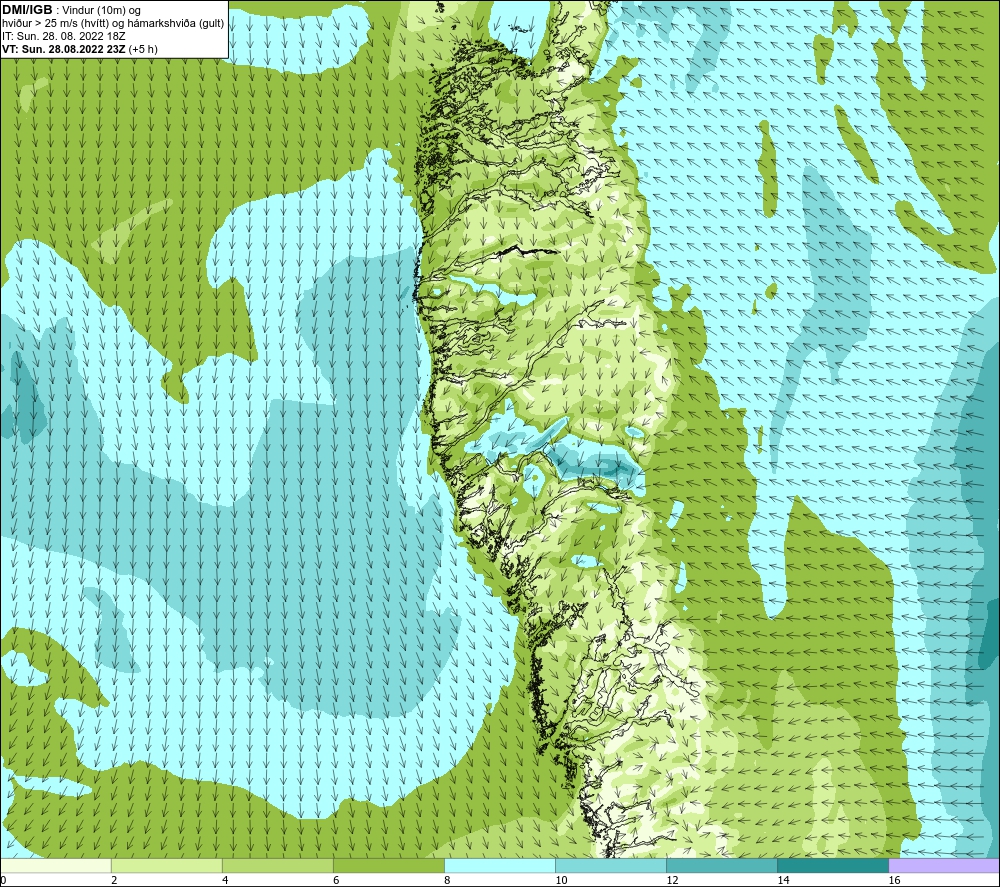Click the '2' scale label

[x=114, y=880]
